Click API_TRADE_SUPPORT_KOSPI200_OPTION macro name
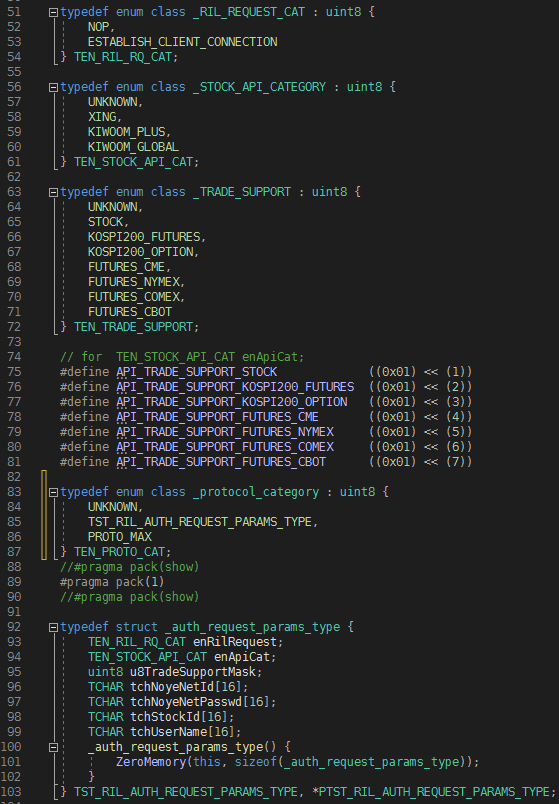Image resolution: width=559 pixels, height=804 pixels. pos(232,402)
